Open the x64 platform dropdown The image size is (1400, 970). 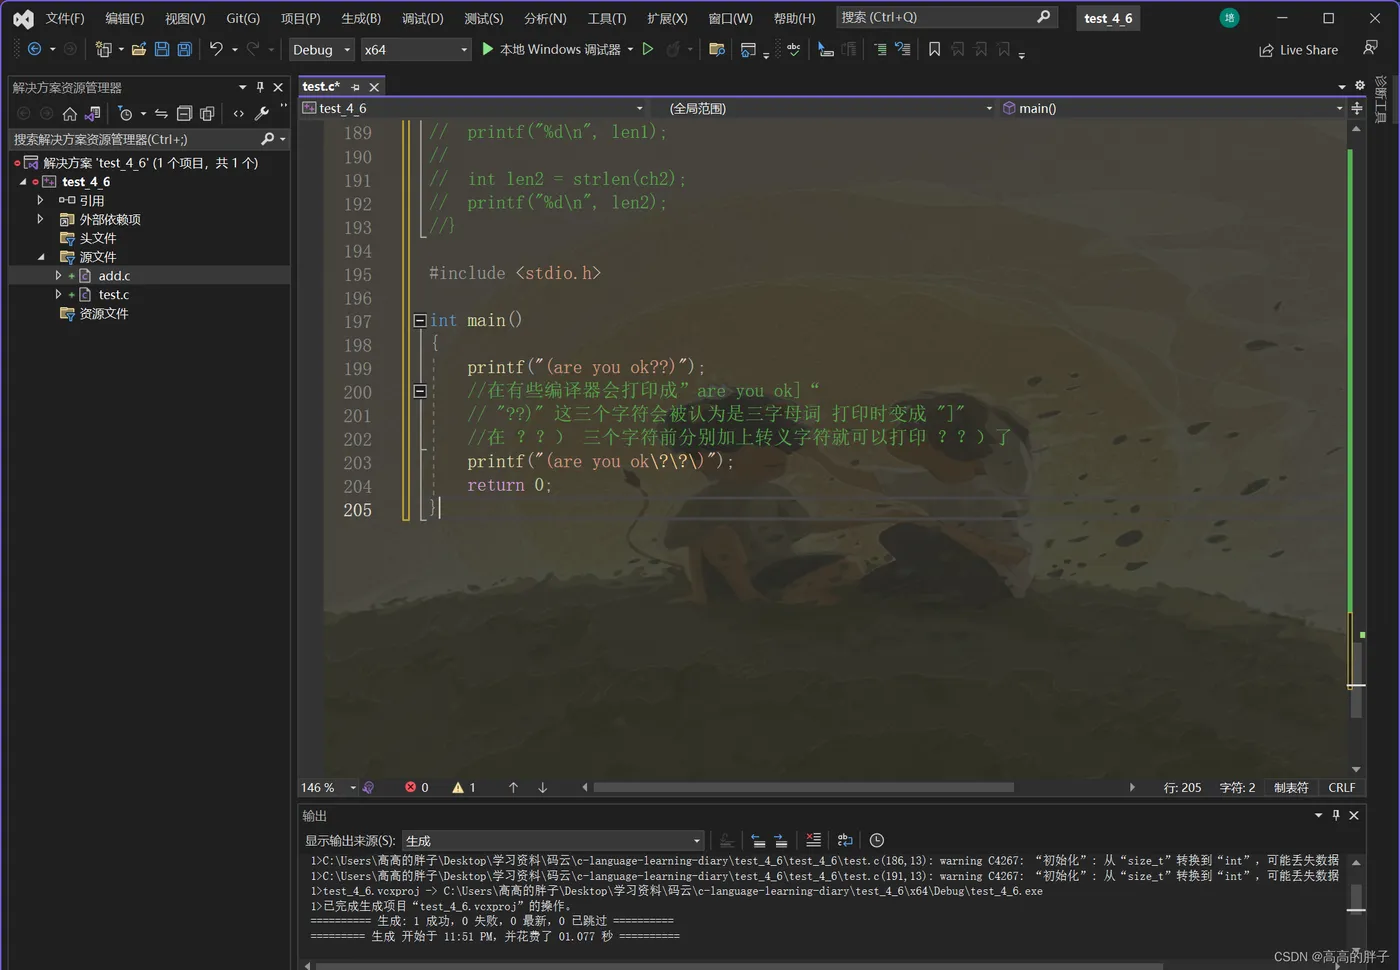pos(416,49)
